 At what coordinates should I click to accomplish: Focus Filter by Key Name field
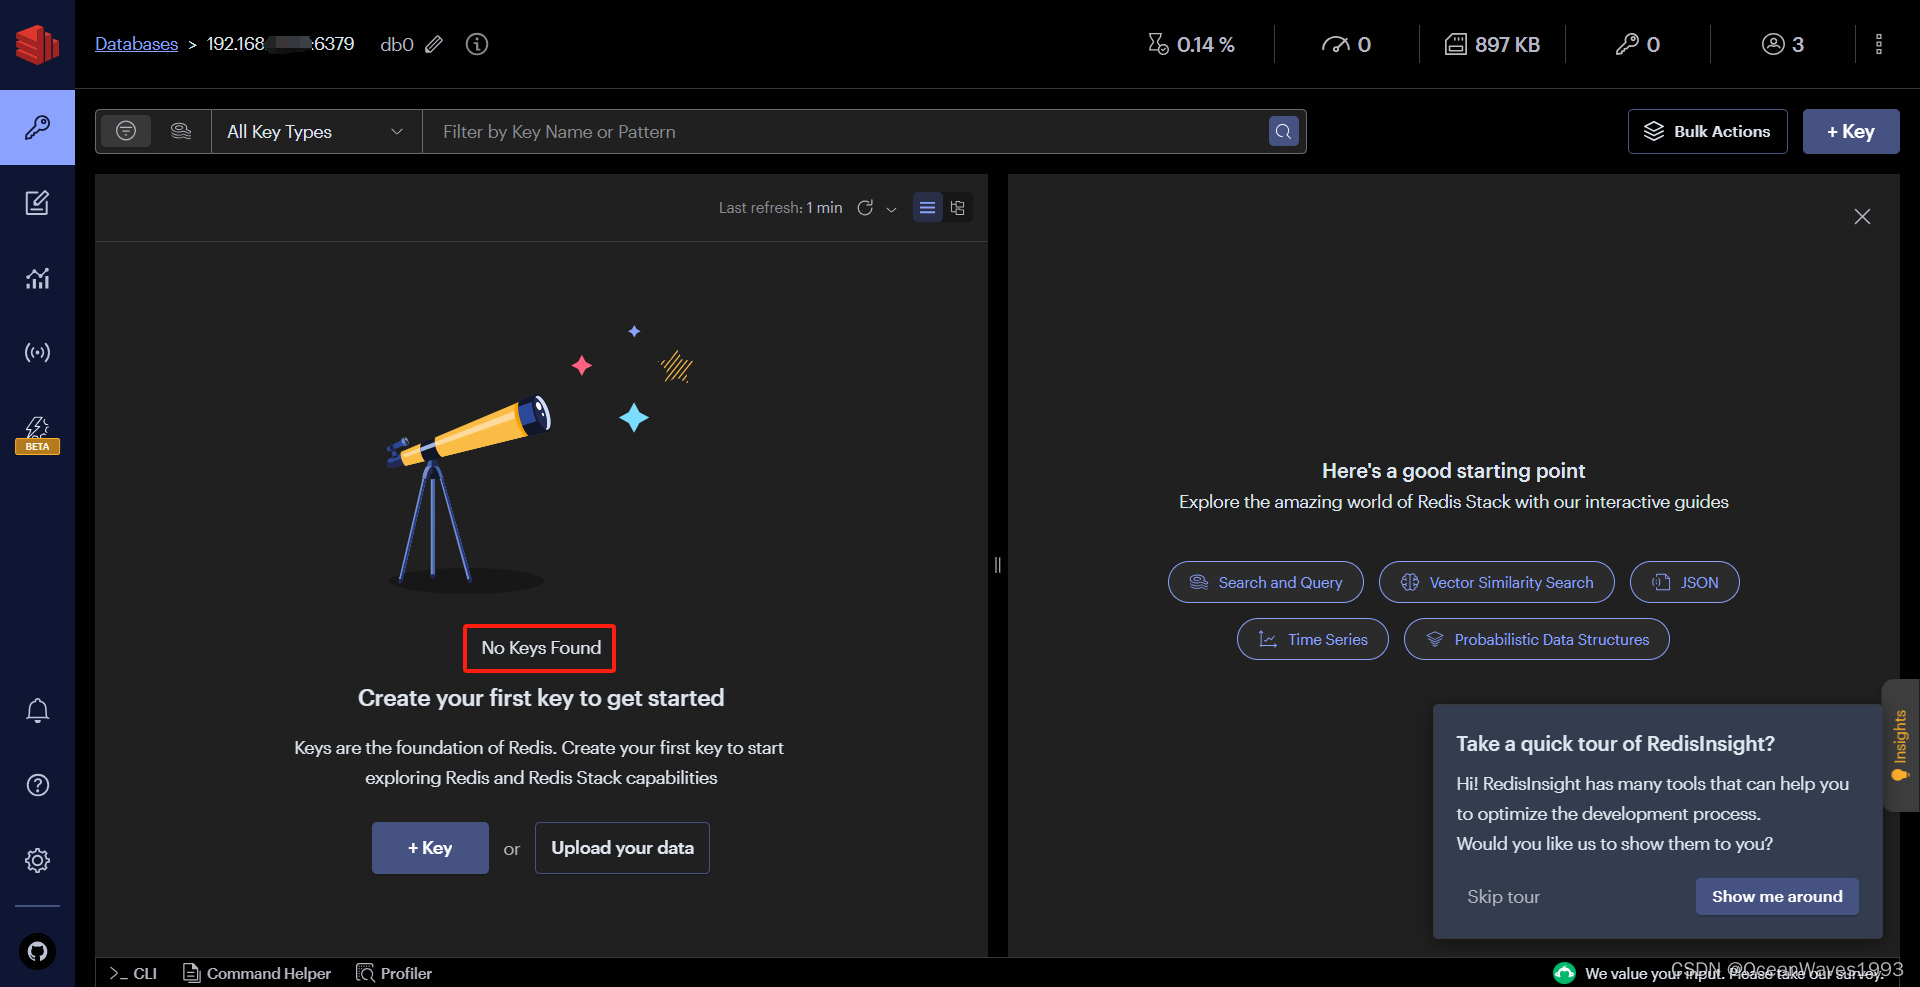[845, 131]
